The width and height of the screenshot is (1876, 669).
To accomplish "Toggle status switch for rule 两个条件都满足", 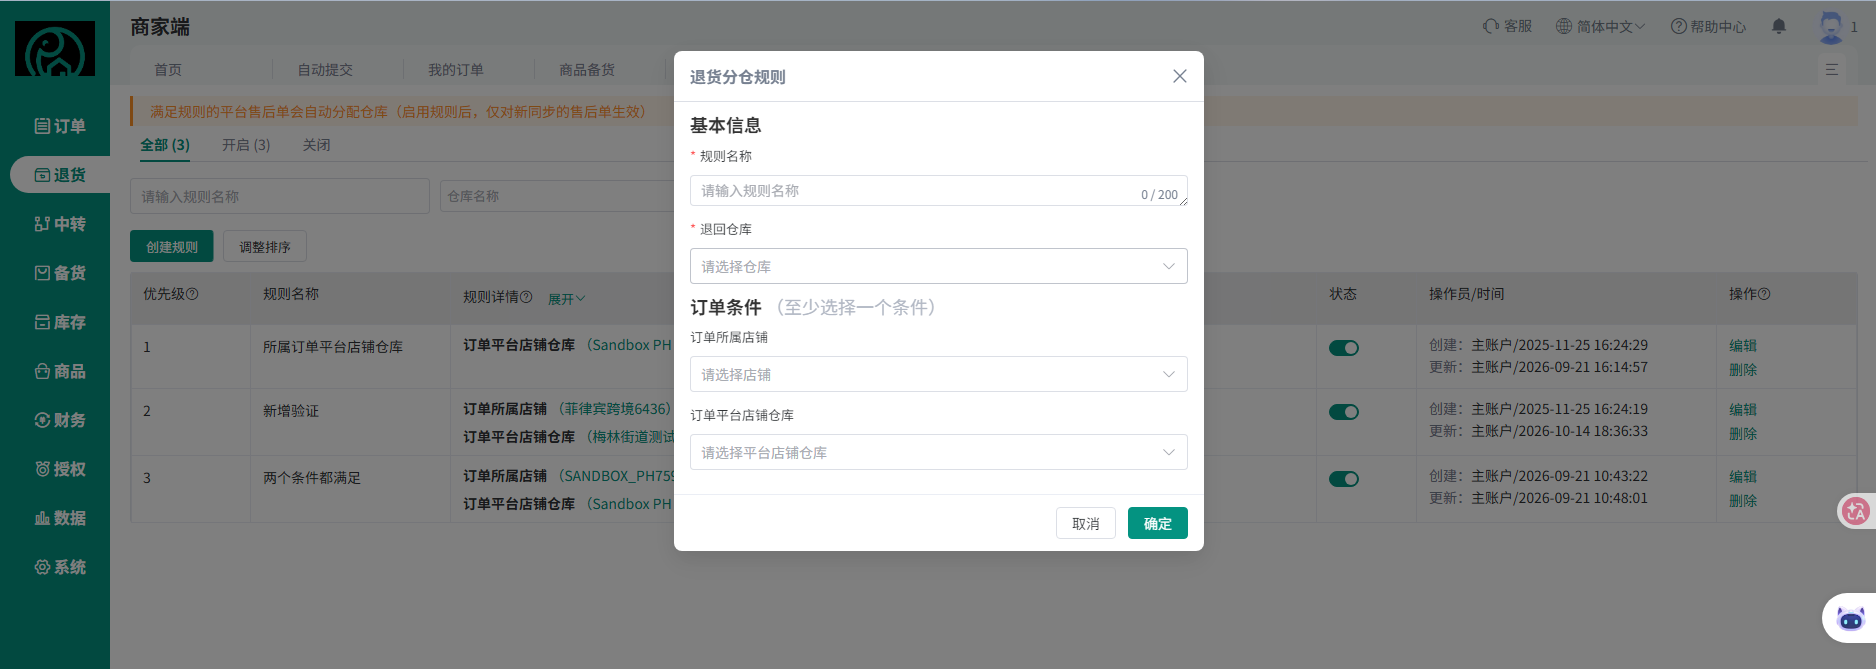I will (x=1344, y=479).
